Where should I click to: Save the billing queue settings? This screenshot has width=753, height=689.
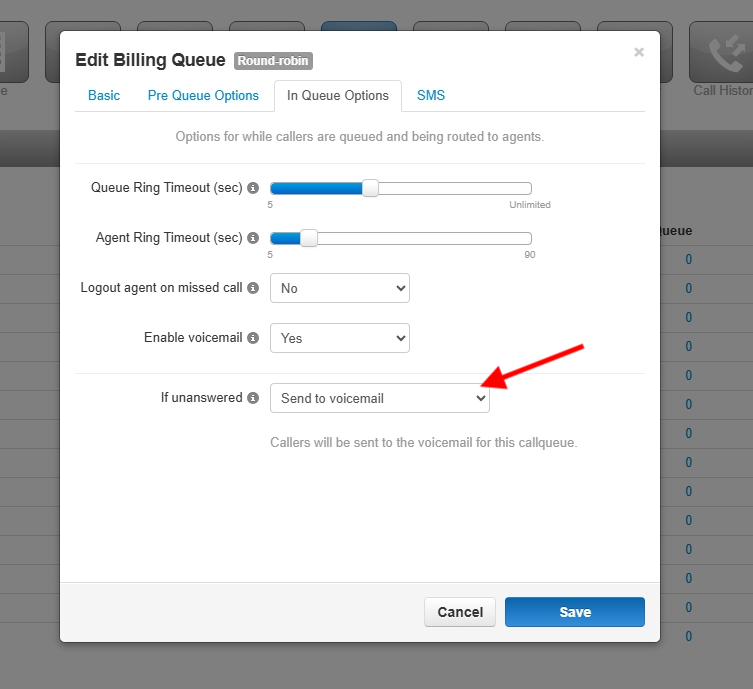click(x=574, y=612)
